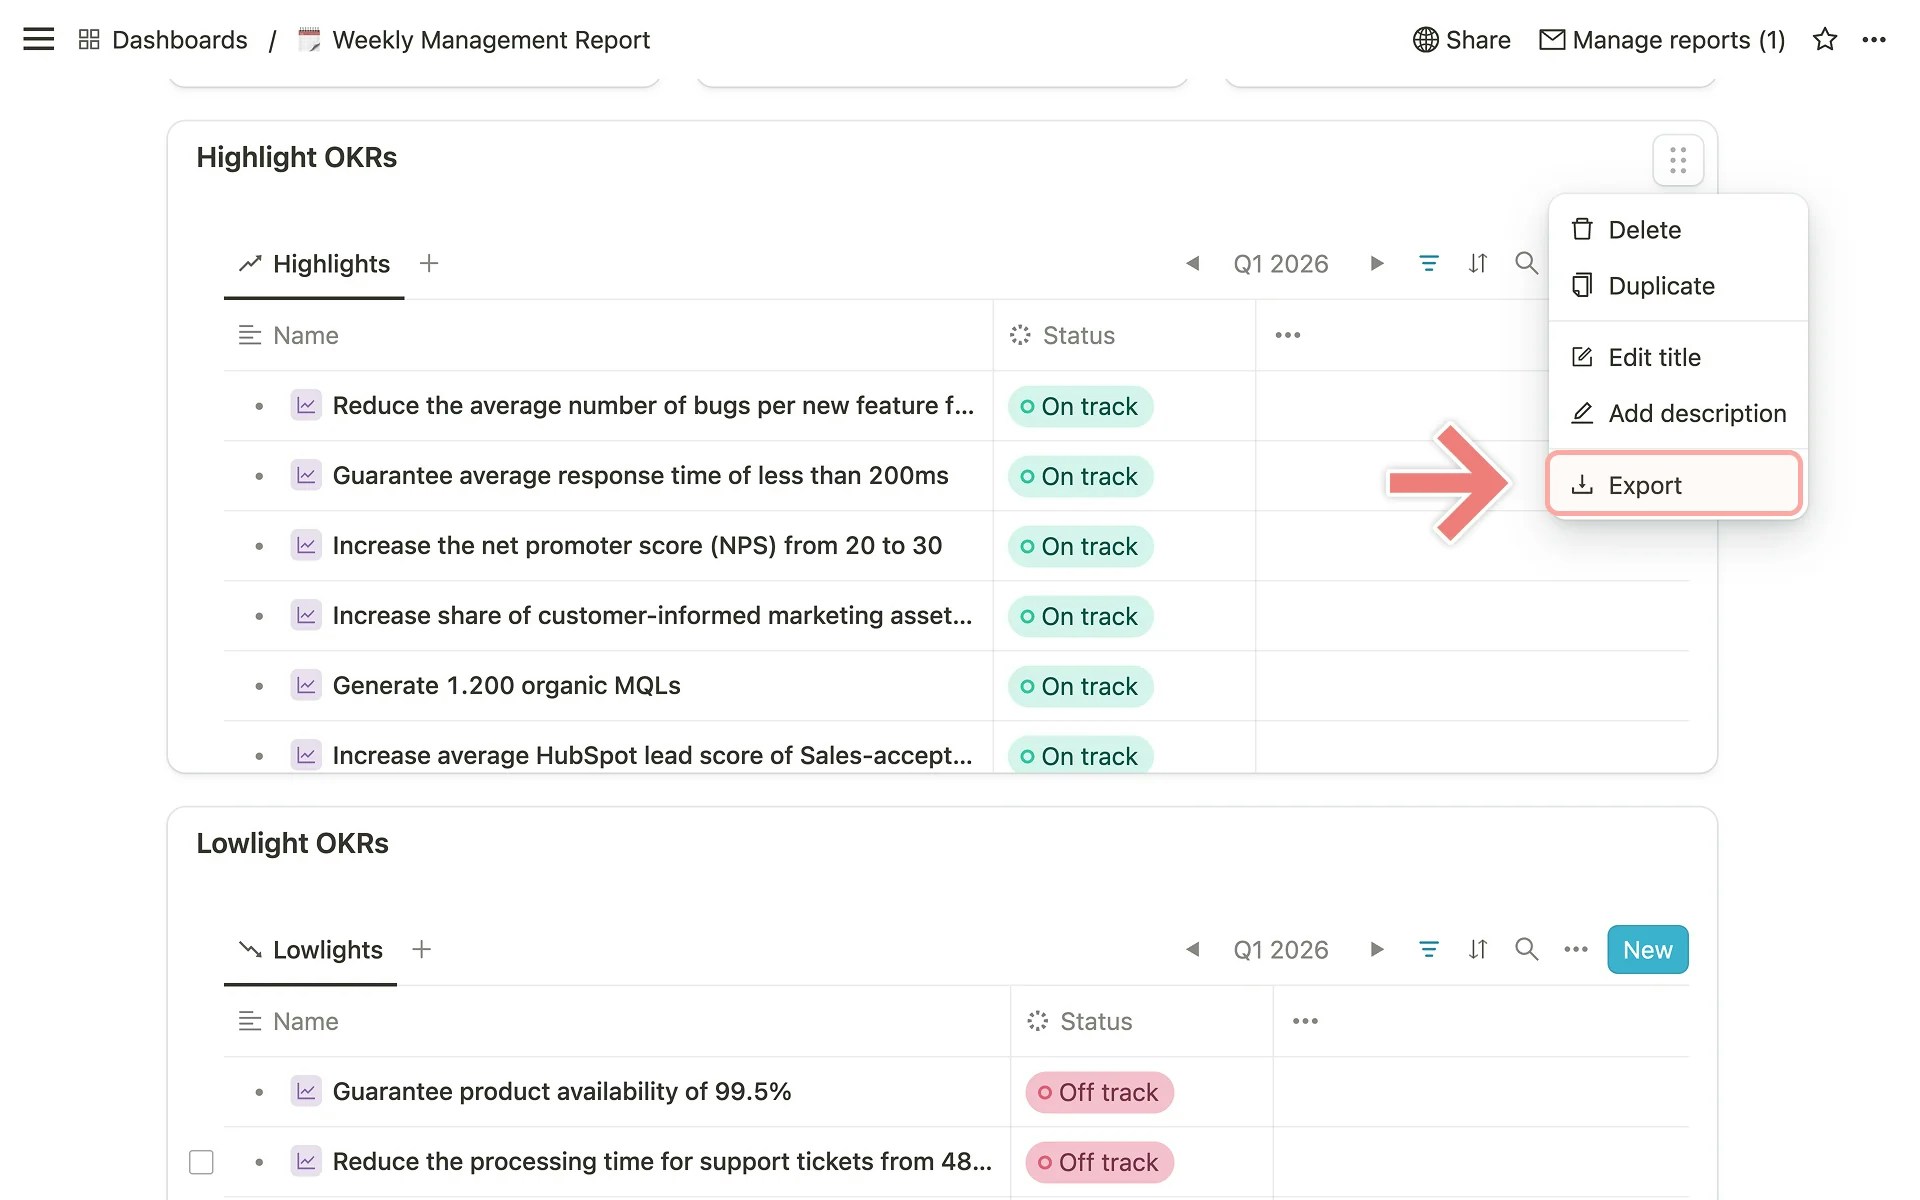Click the drag handle on Highlight OKRs widget
This screenshot has height=1200, width=1920.
coord(1678,160)
